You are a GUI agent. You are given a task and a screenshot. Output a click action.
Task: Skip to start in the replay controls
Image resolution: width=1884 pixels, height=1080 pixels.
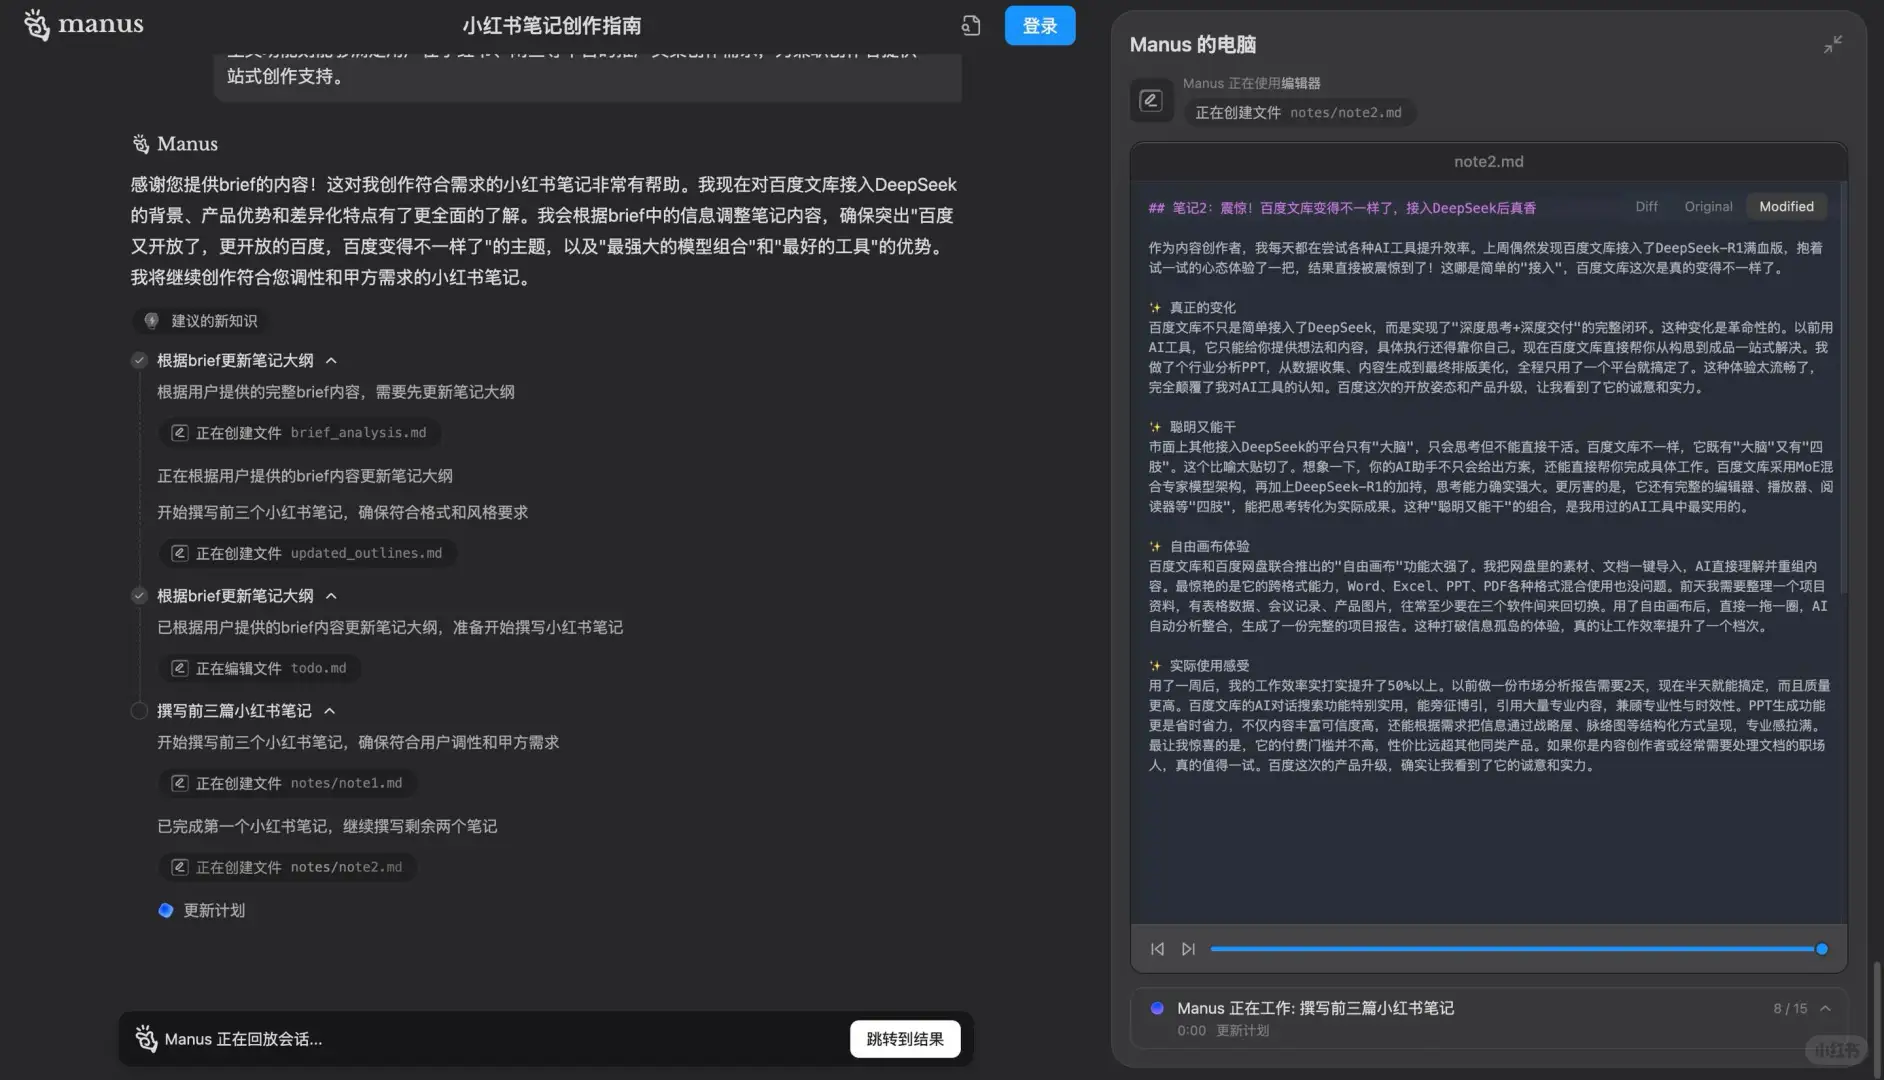(1157, 948)
